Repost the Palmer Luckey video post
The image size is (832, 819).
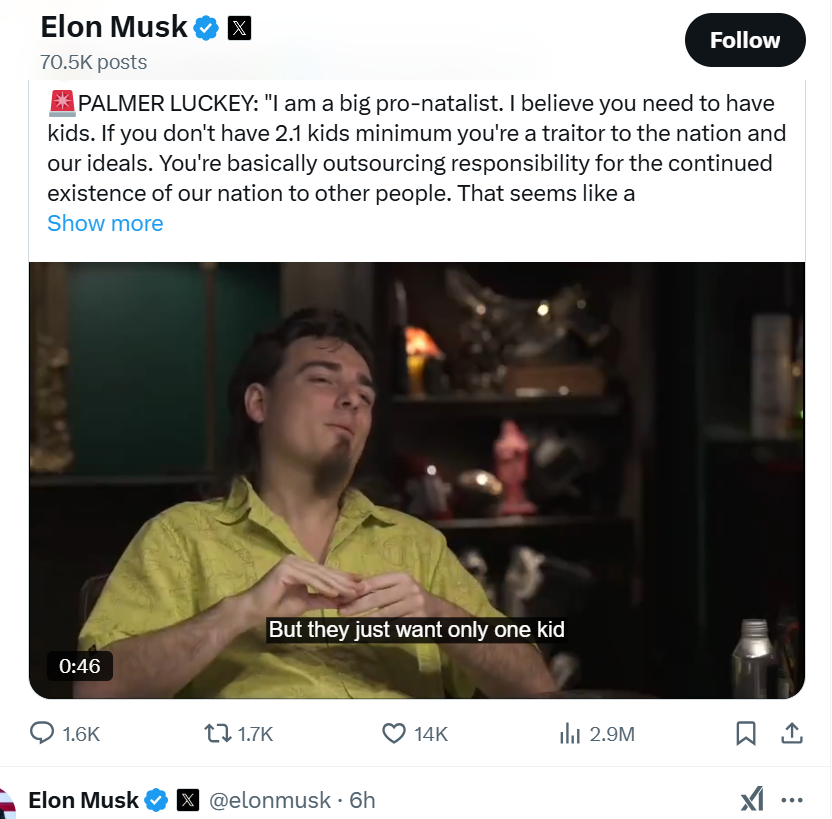[x=216, y=734]
